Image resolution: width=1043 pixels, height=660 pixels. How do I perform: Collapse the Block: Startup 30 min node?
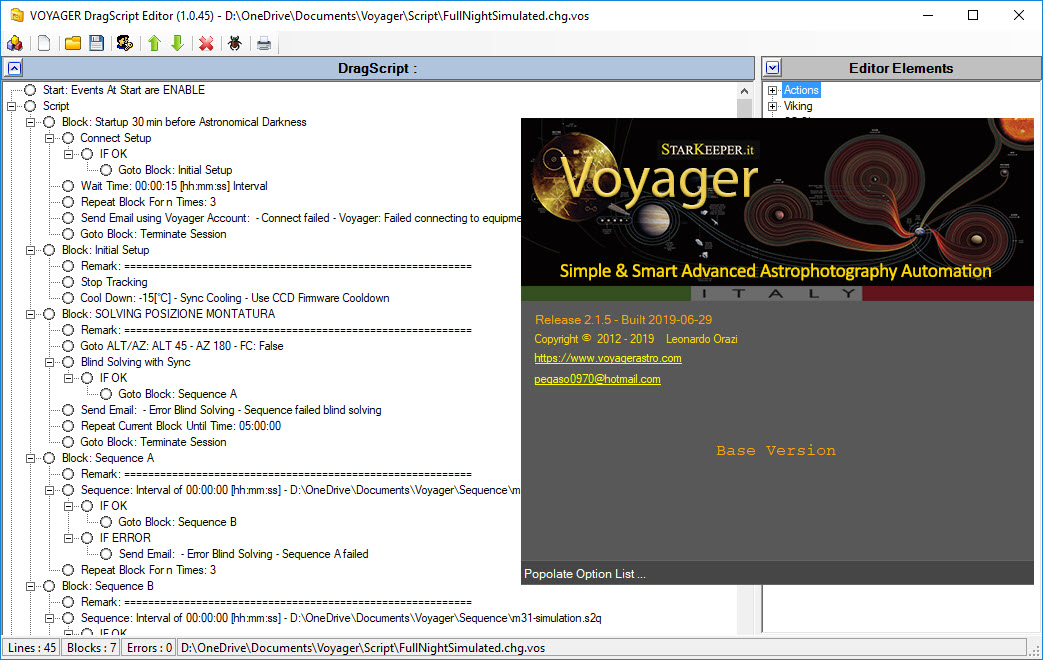(x=30, y=121)
